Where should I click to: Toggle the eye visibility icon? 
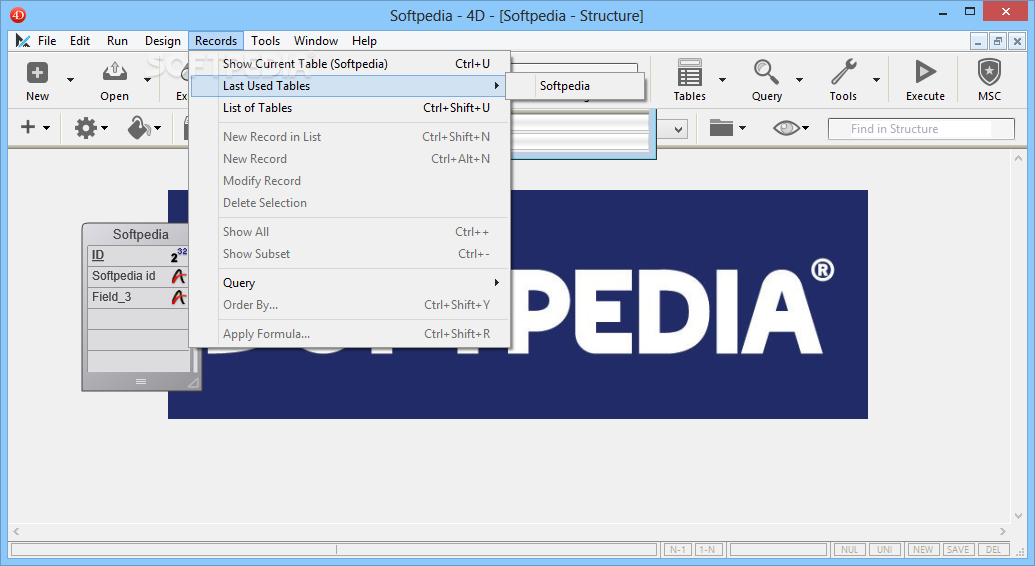pos(785,128)
